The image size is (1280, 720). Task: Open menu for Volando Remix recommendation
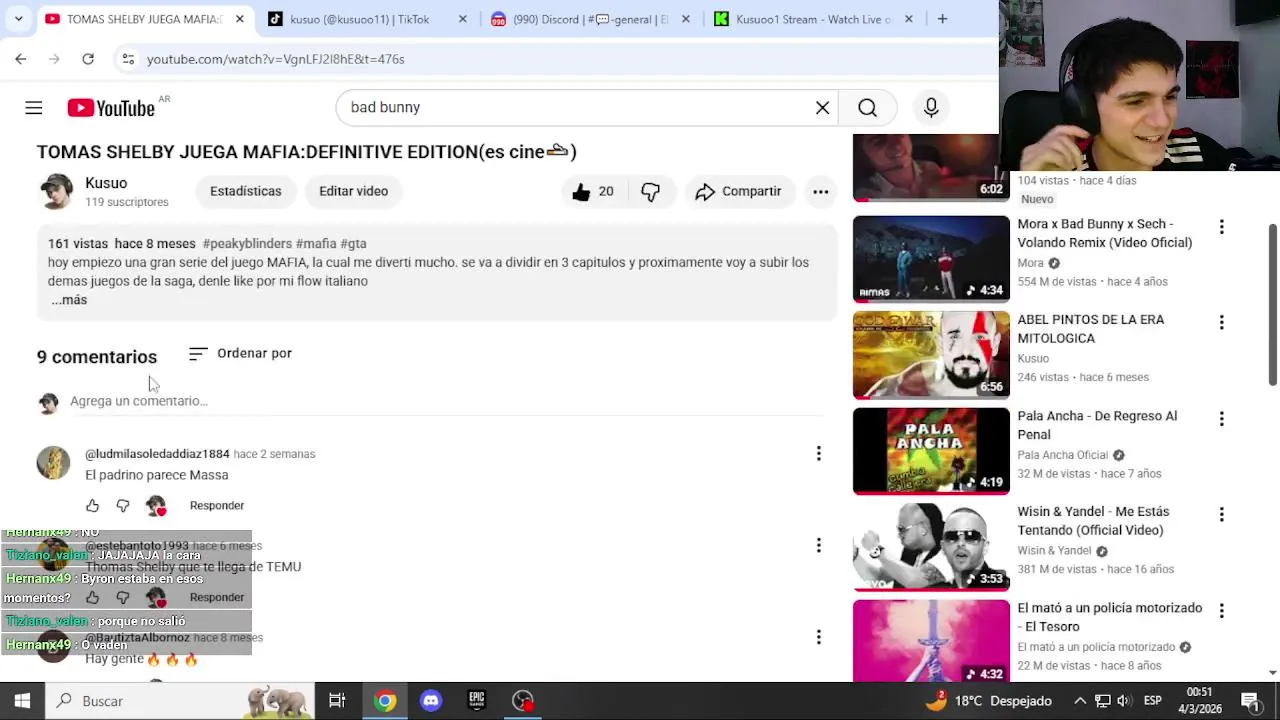tap(1221, 228)
